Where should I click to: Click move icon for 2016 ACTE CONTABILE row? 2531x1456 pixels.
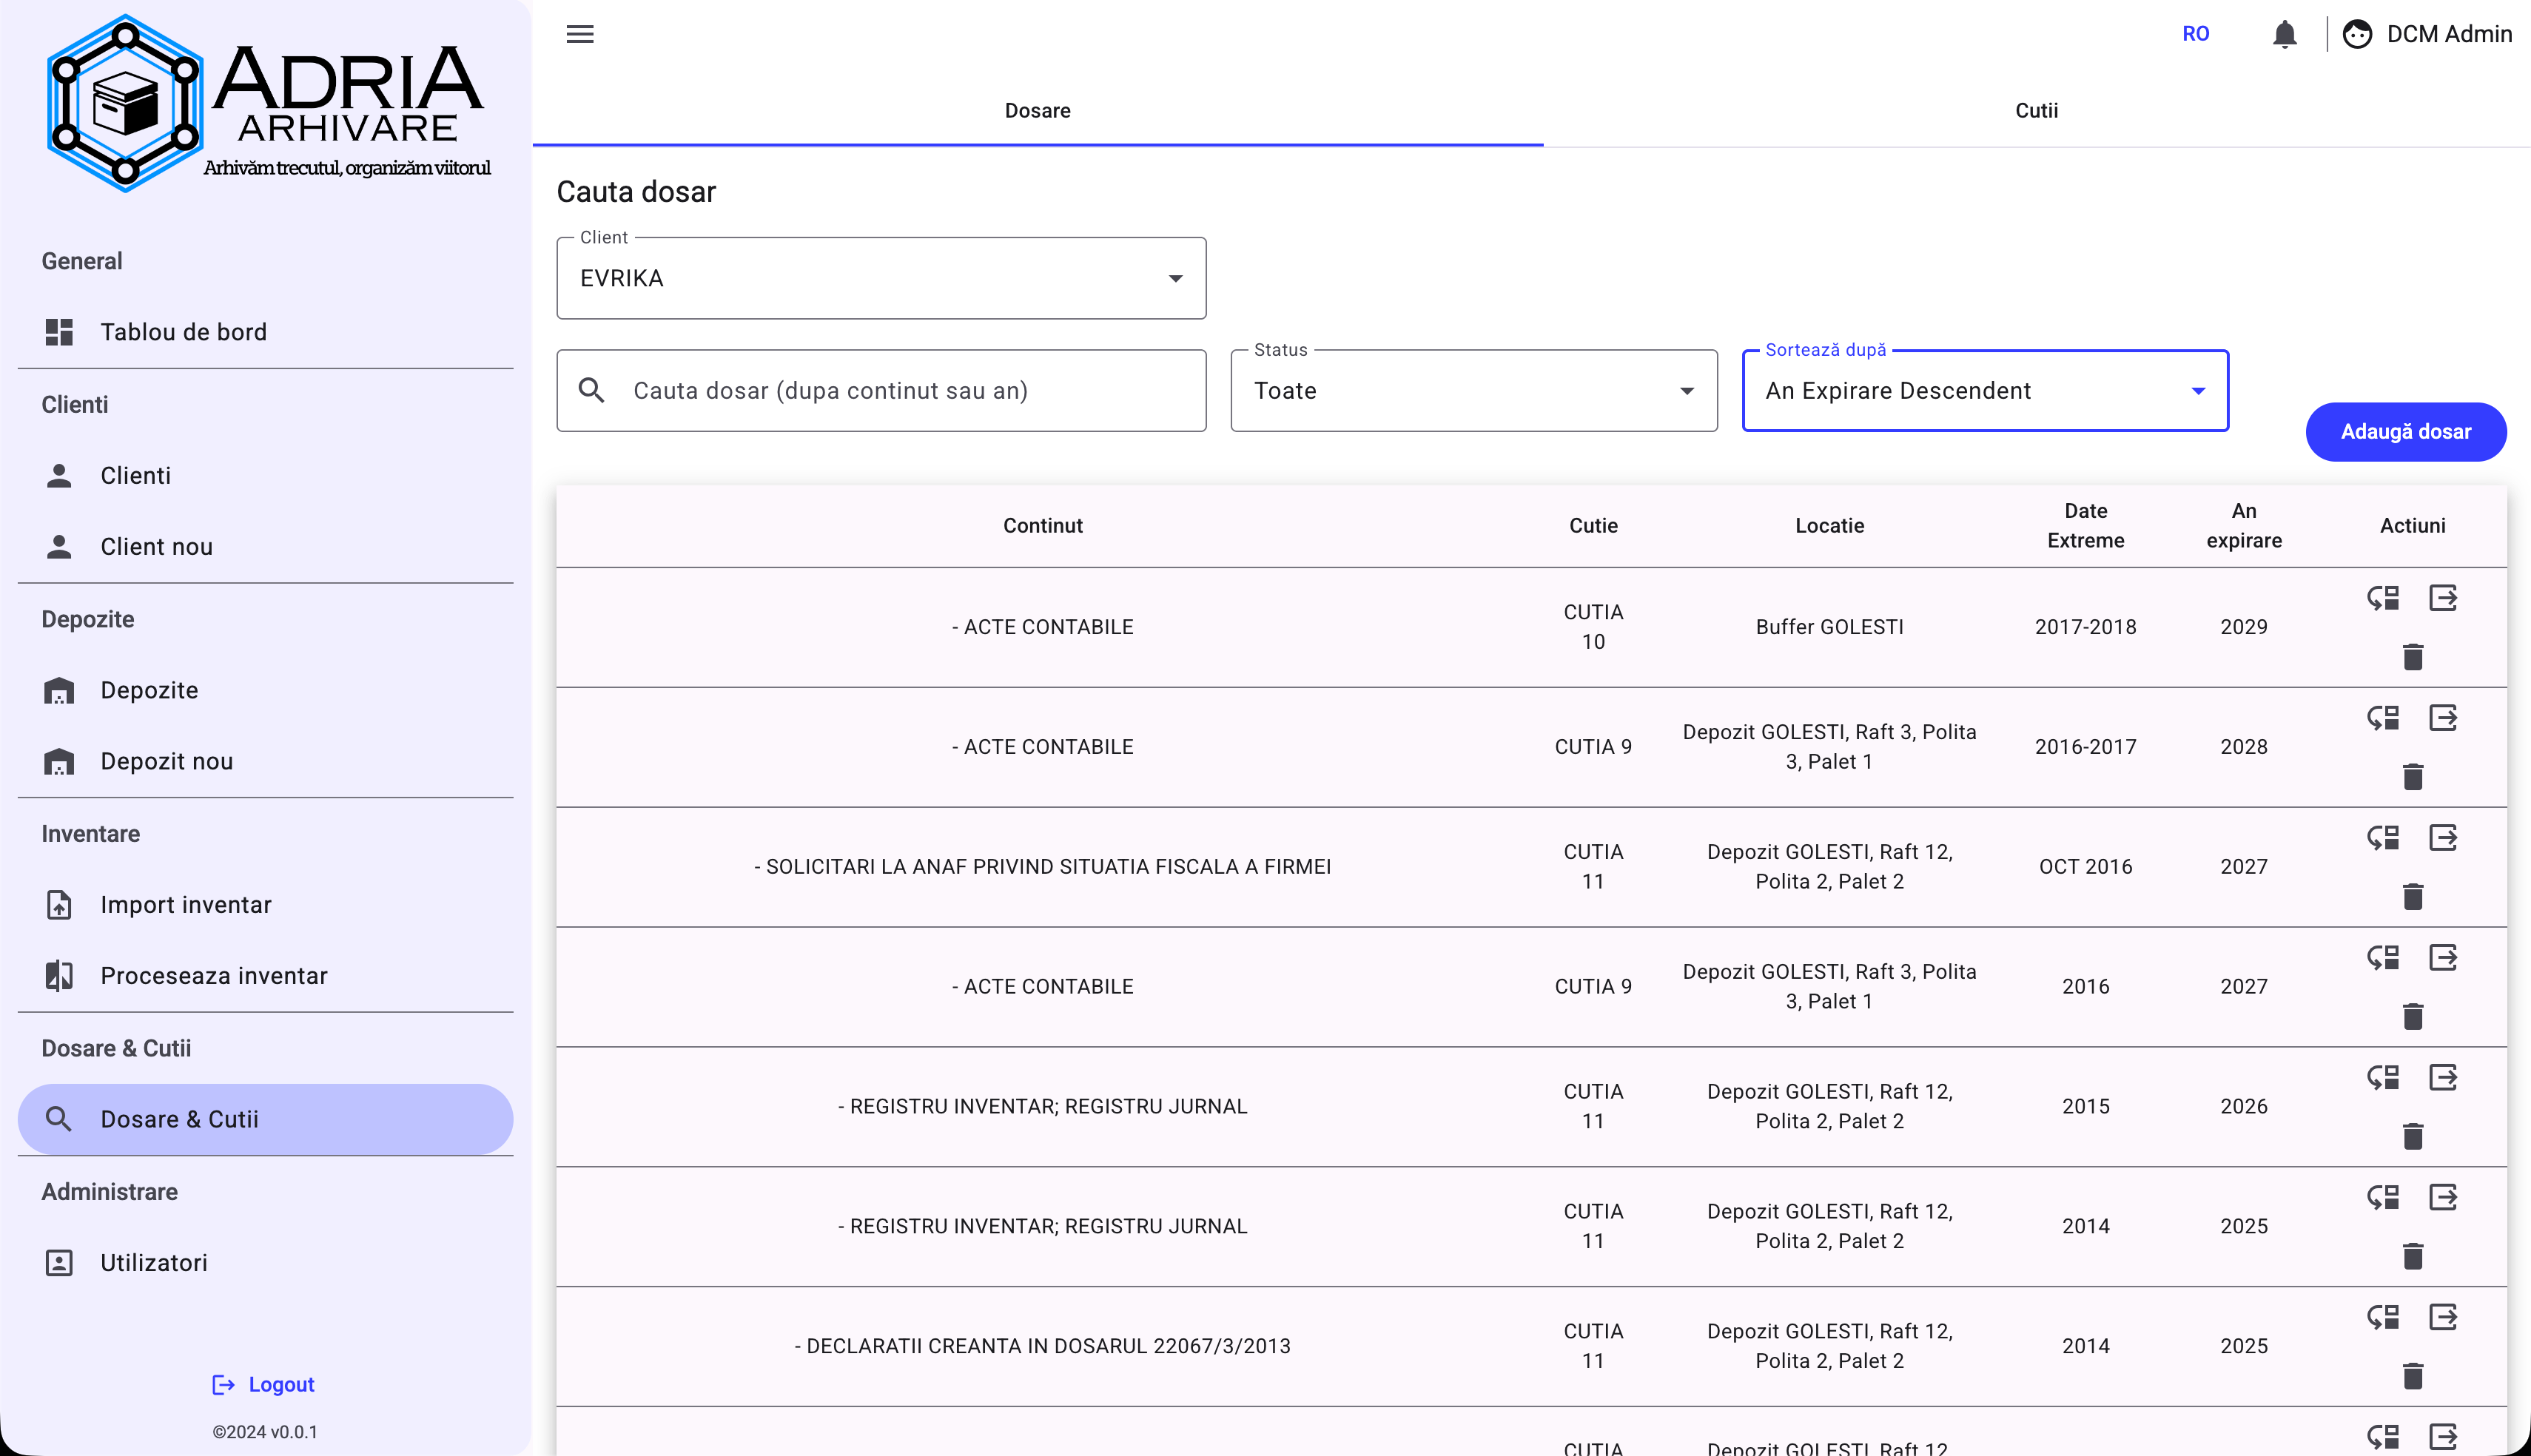(2383, 958)
